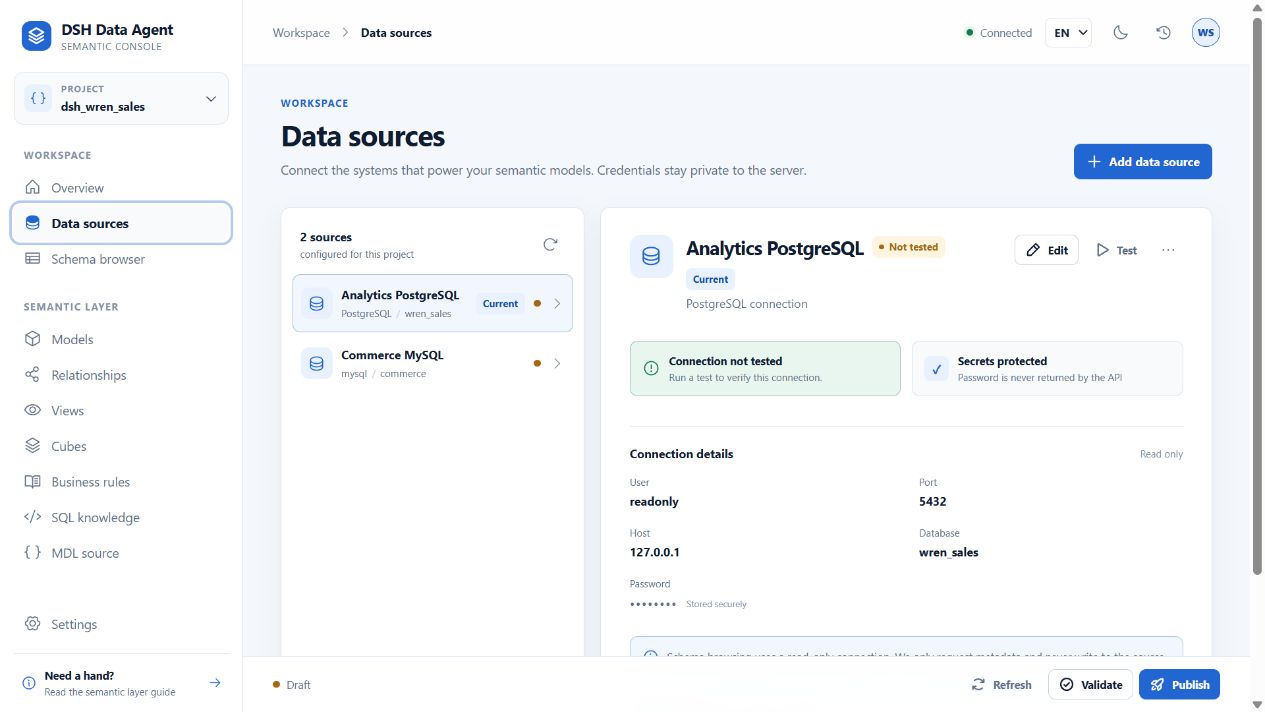Open the WS user avatar menu
This screenshot has width=1265, height=712.
(1206, 33)
